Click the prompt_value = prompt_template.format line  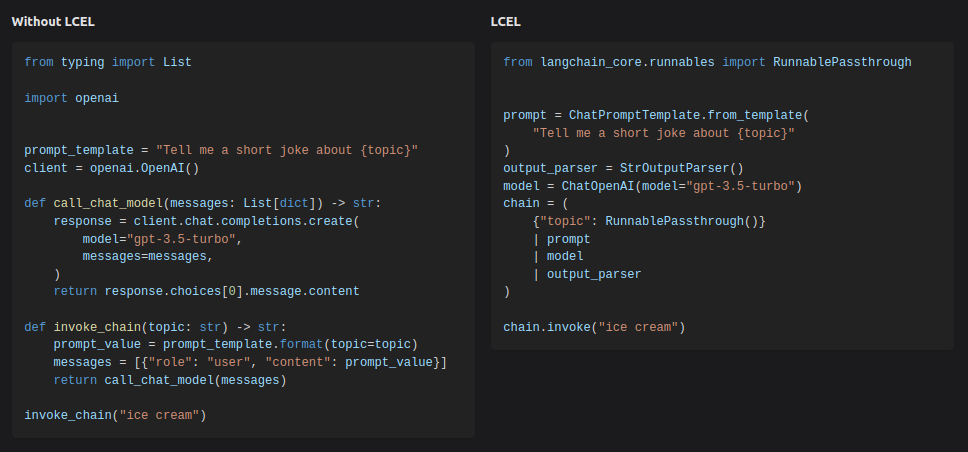click(236, 345)
